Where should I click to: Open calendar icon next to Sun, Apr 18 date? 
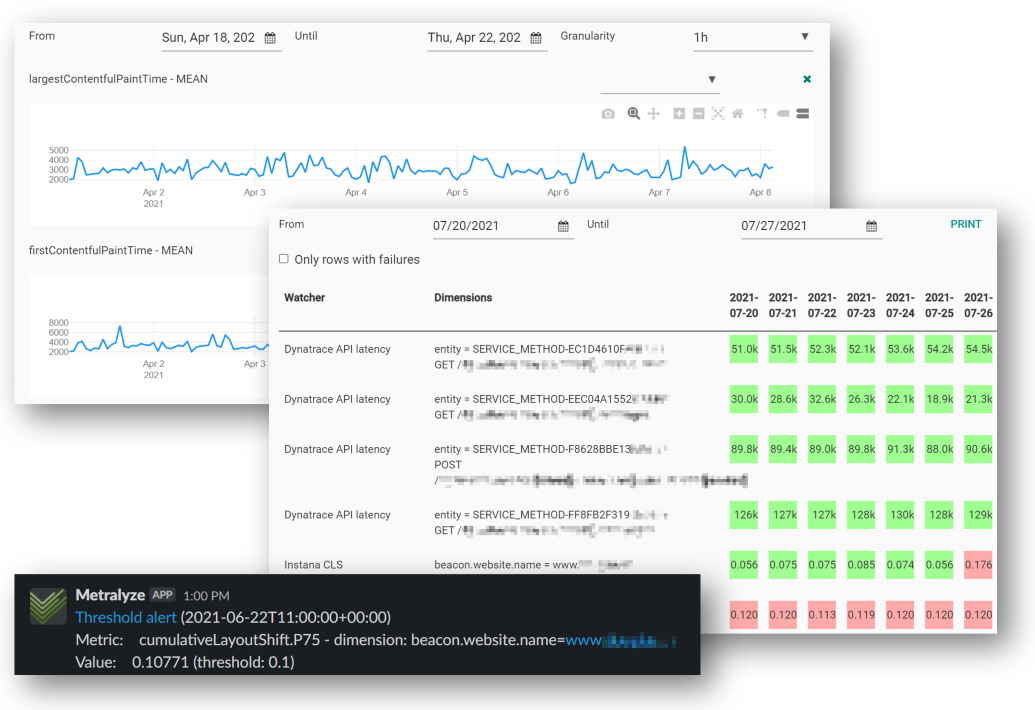(270, 38)
